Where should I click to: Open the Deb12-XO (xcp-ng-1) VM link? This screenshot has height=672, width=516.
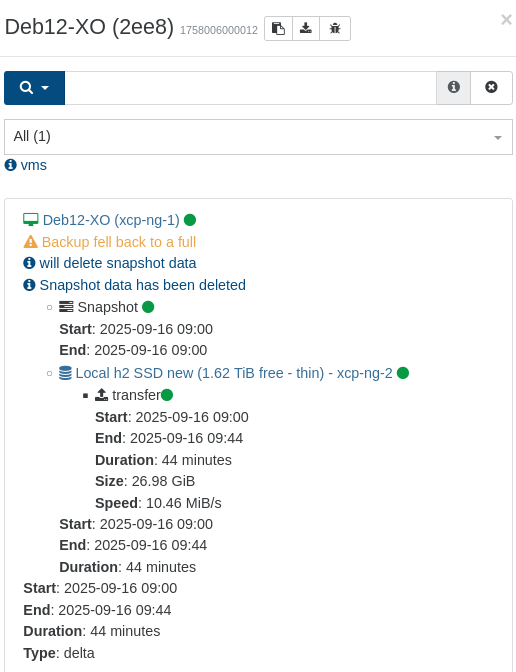click(x=111, y=220)
